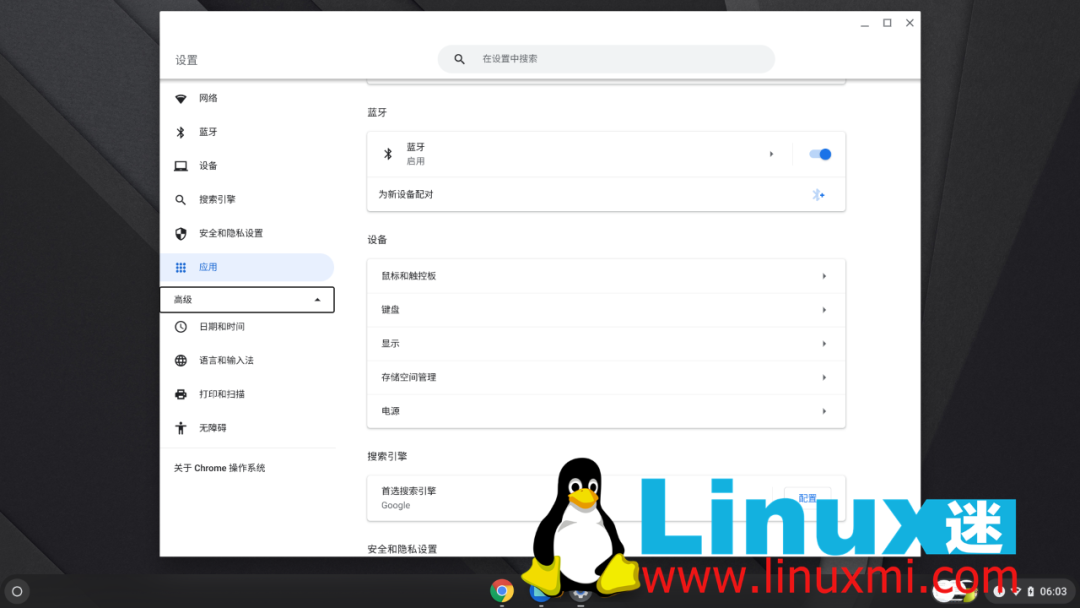
Task: Click 为新设备配对 row
Action: (606, 195)
